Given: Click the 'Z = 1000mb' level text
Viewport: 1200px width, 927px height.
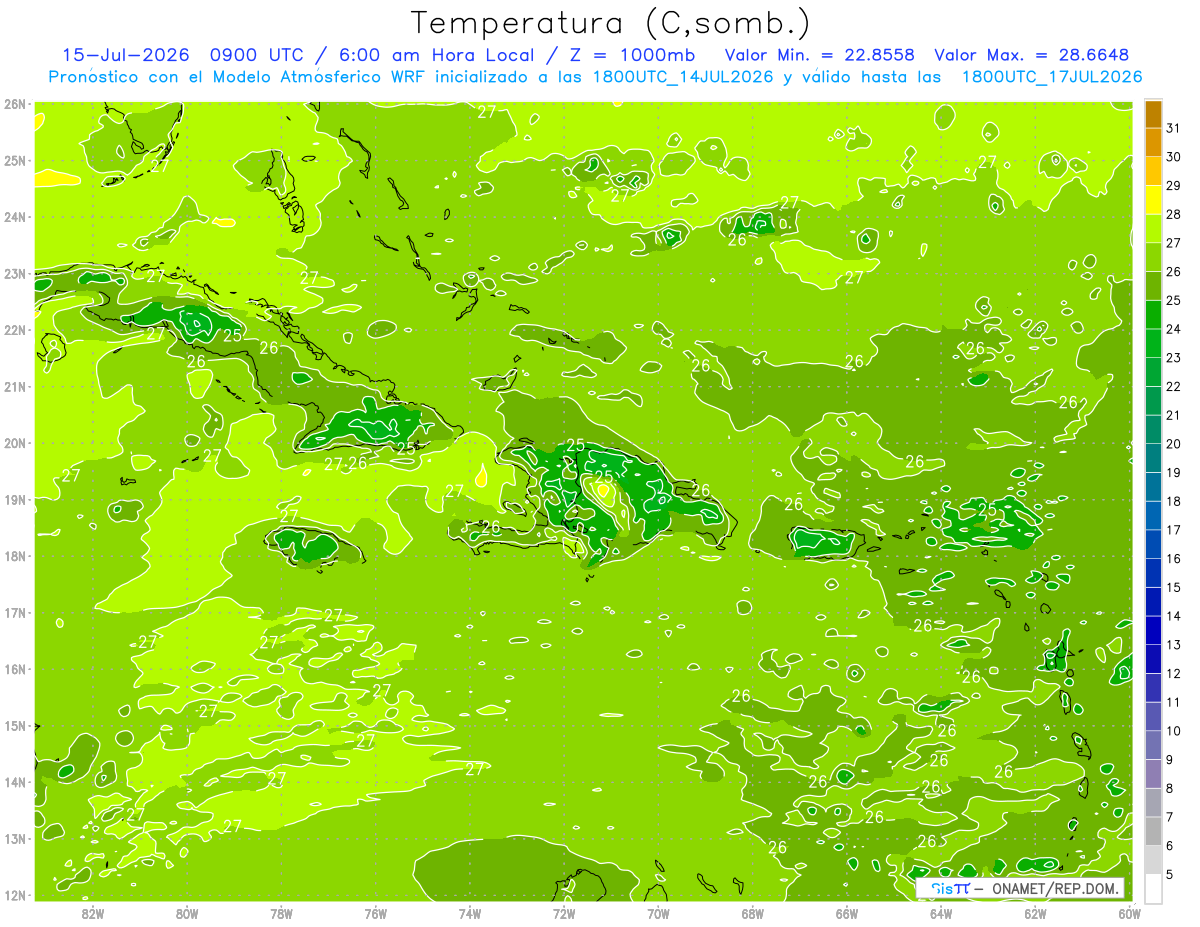Looking at the screenshot, I should 632,55.
